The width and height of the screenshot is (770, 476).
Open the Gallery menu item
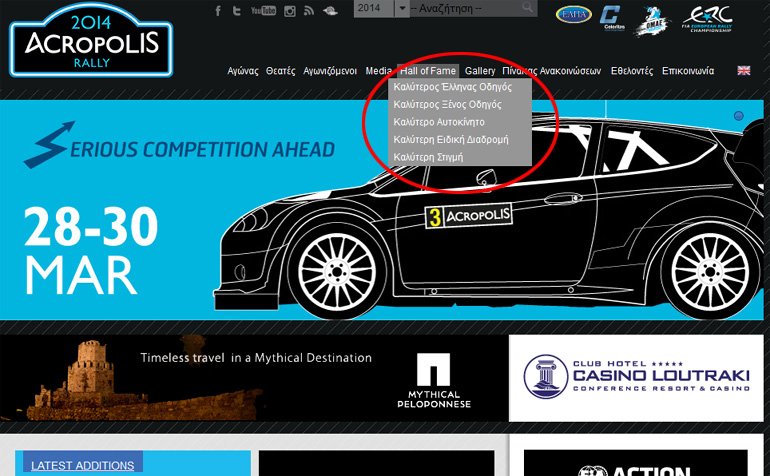480,71
